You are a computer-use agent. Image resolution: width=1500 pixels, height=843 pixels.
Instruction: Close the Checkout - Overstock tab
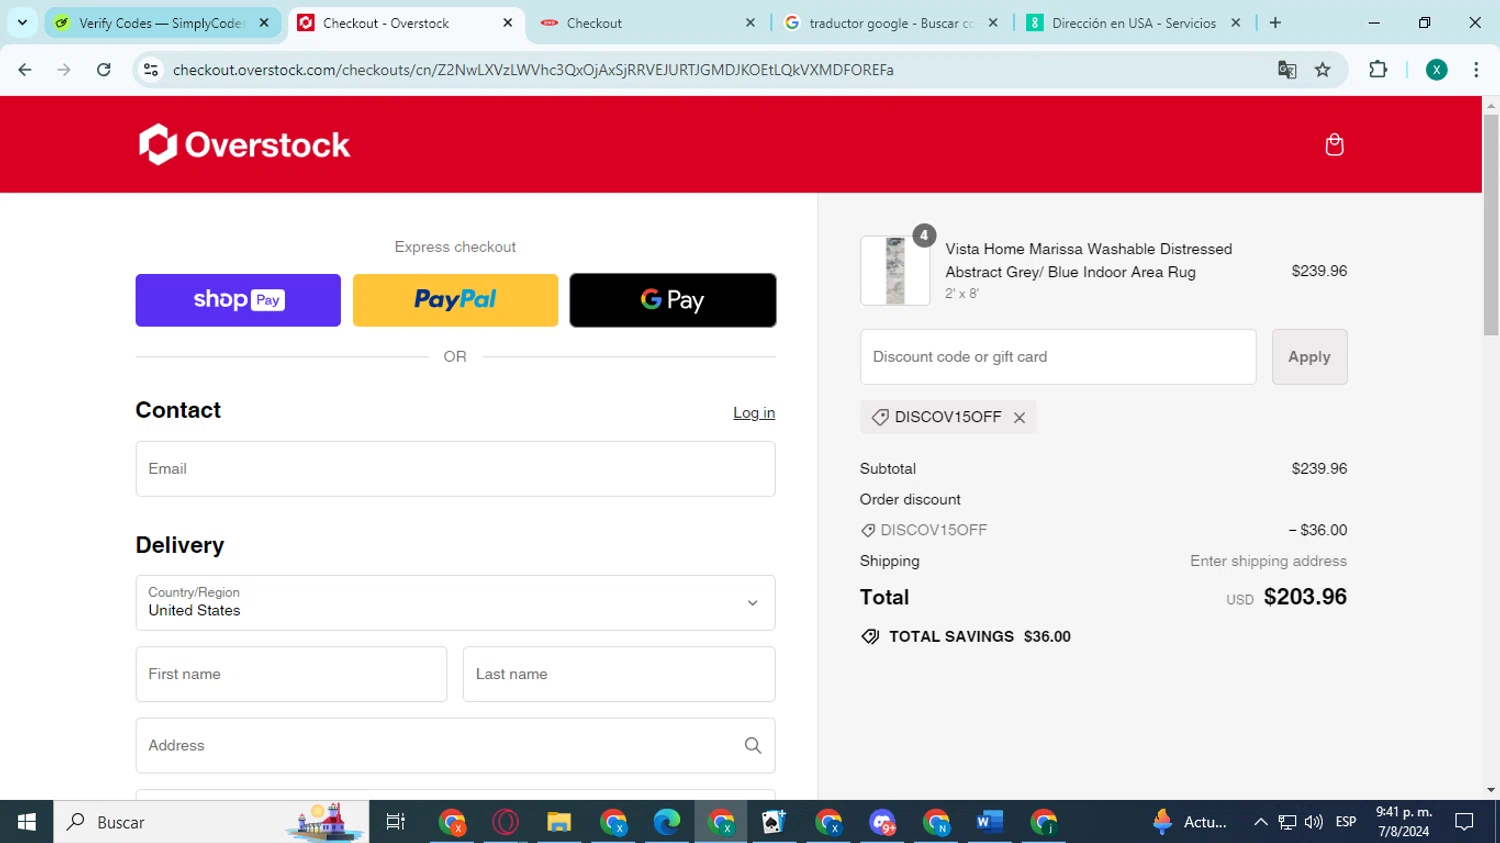507,22
